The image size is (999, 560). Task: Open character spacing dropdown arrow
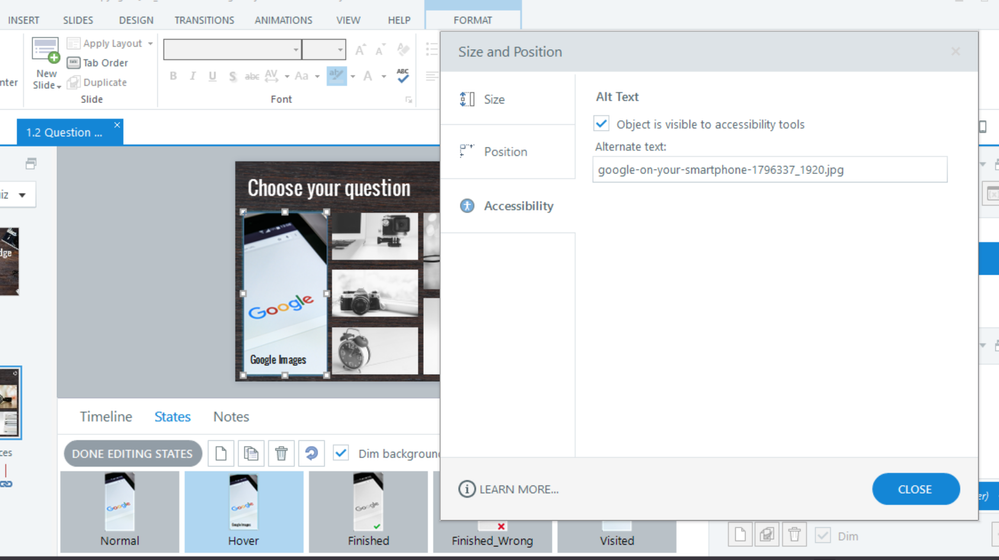click(287, 76)
